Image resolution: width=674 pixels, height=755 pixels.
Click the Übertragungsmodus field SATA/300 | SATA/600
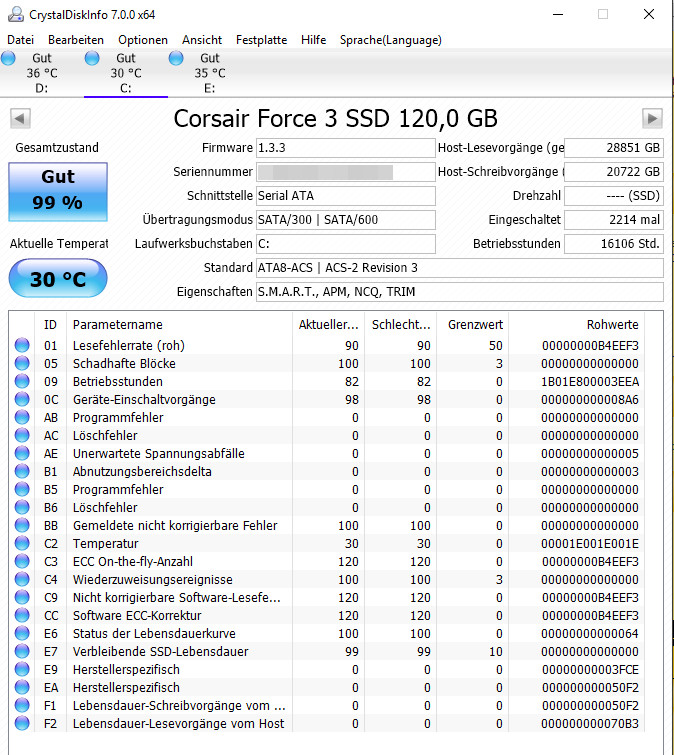[x=346, y=220]
